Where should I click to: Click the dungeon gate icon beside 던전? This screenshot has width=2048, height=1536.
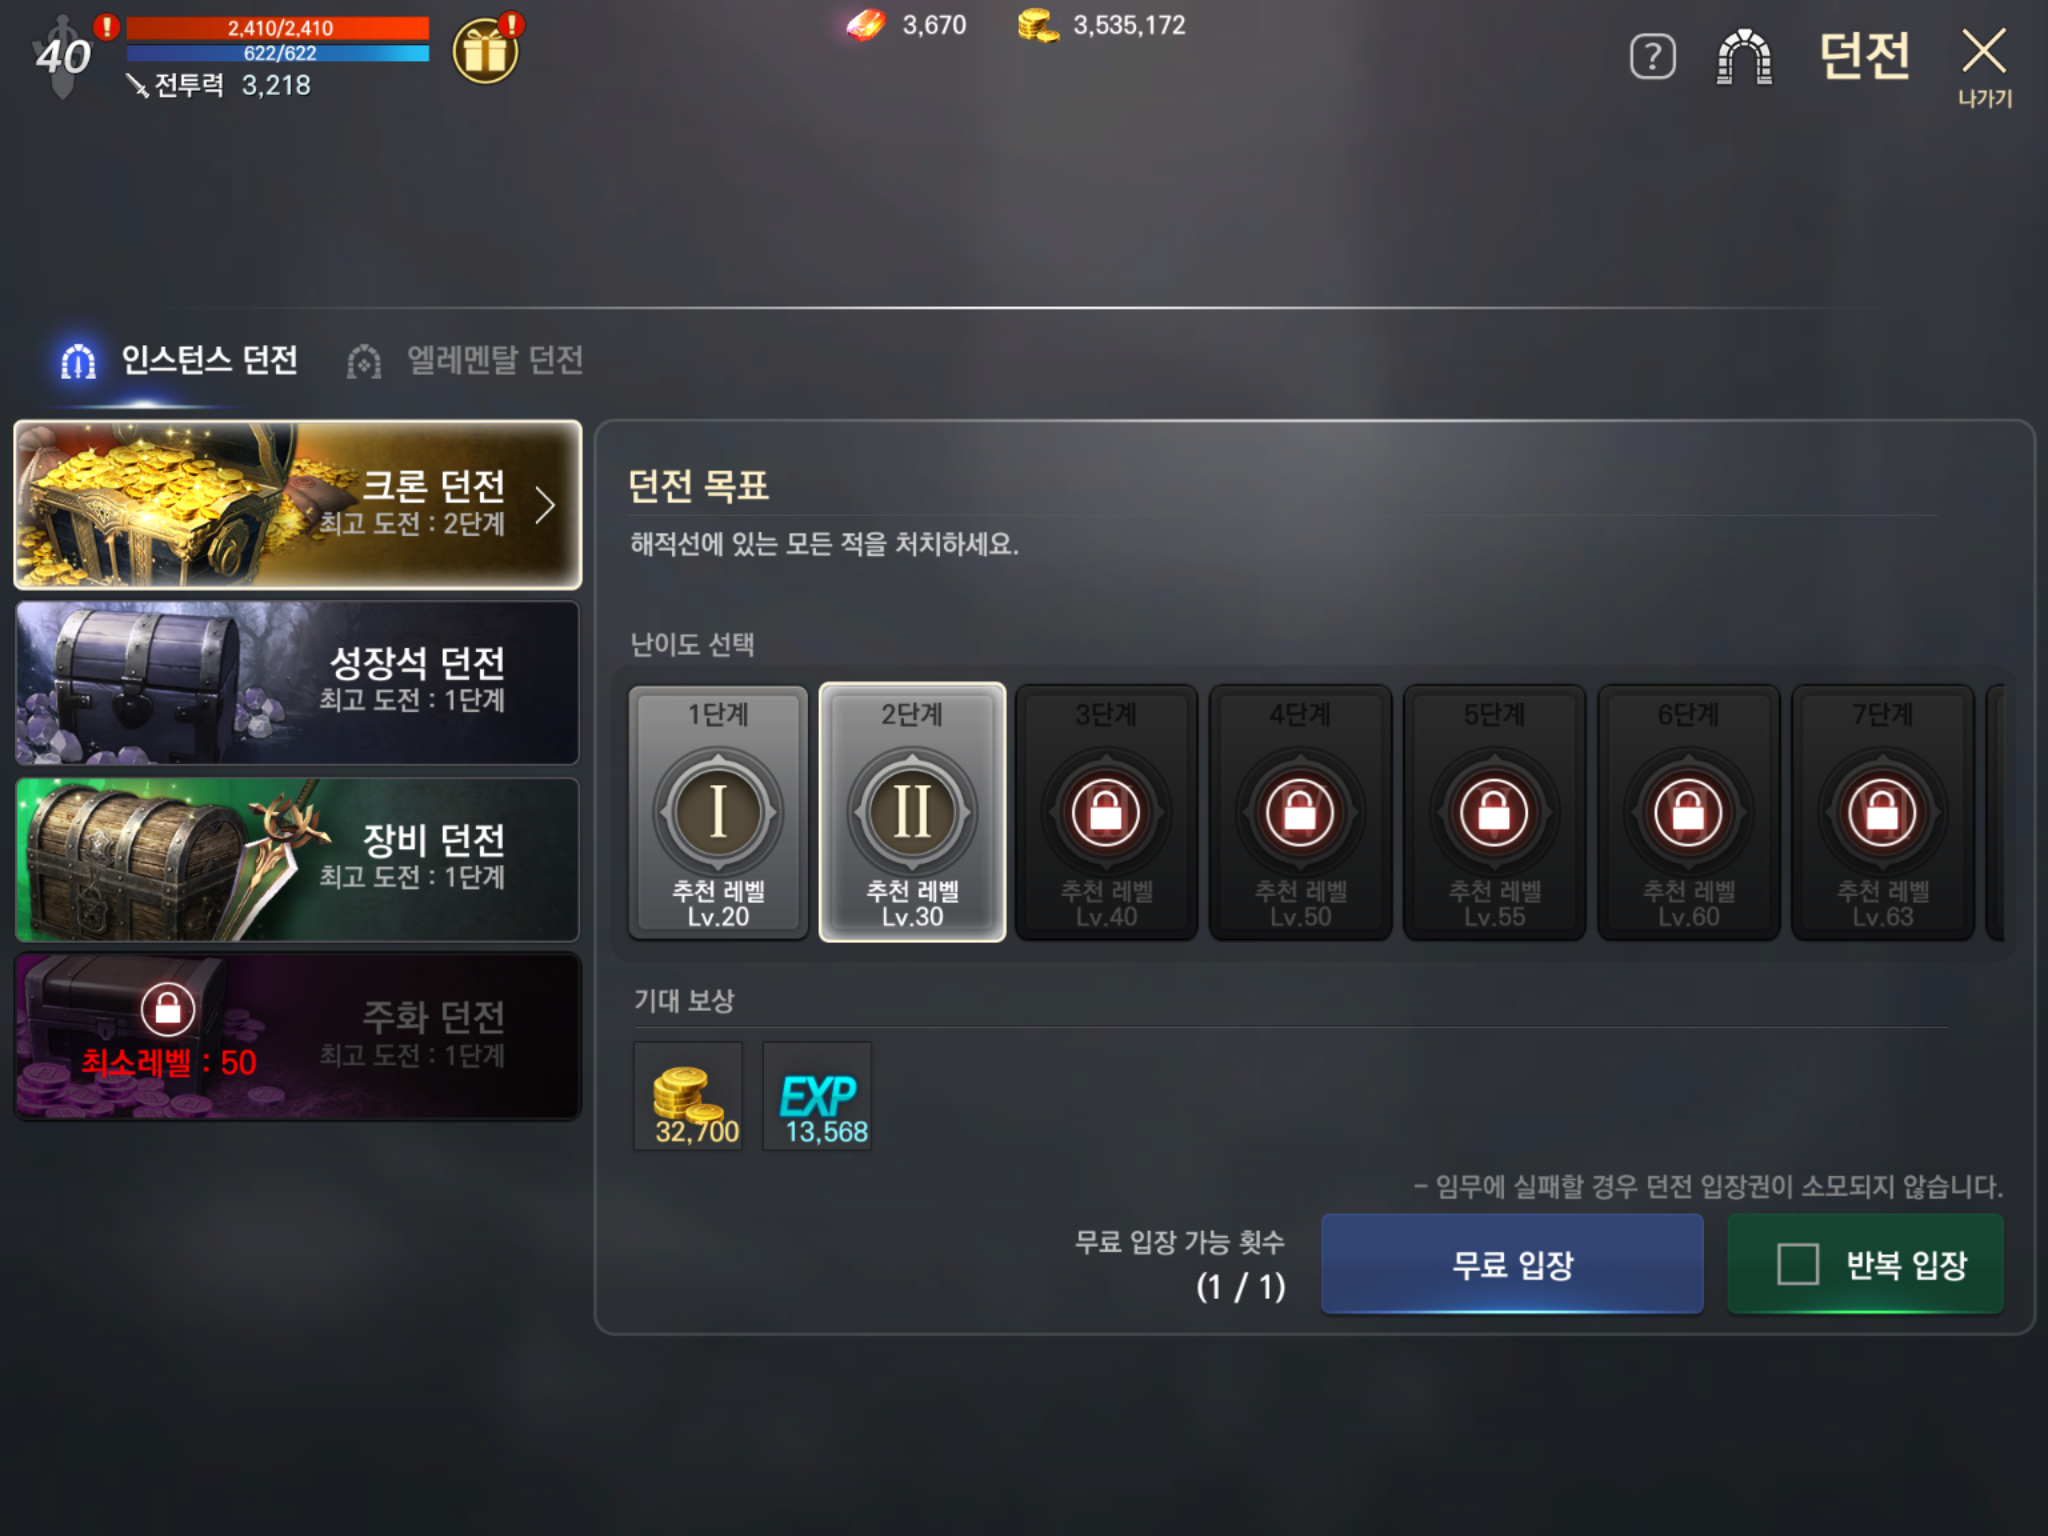click(1744, 56)
